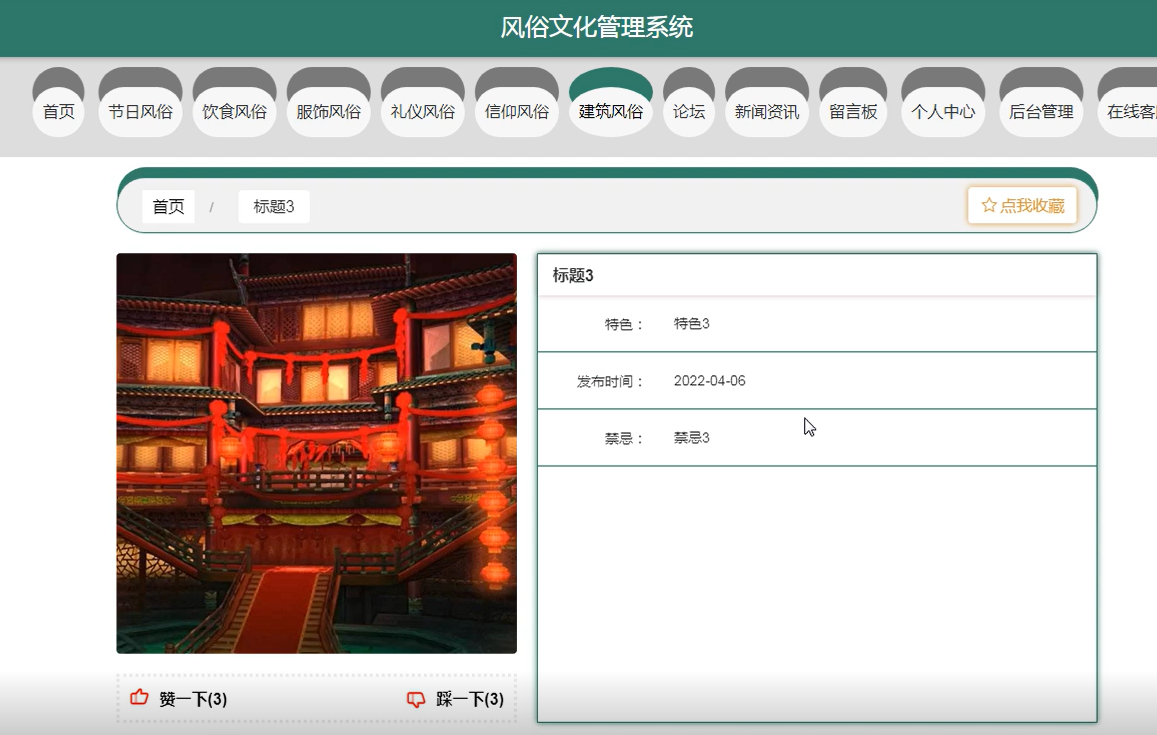Click the 踩一下(3) dislike text

pyautogui.click(x=470, y=699)
